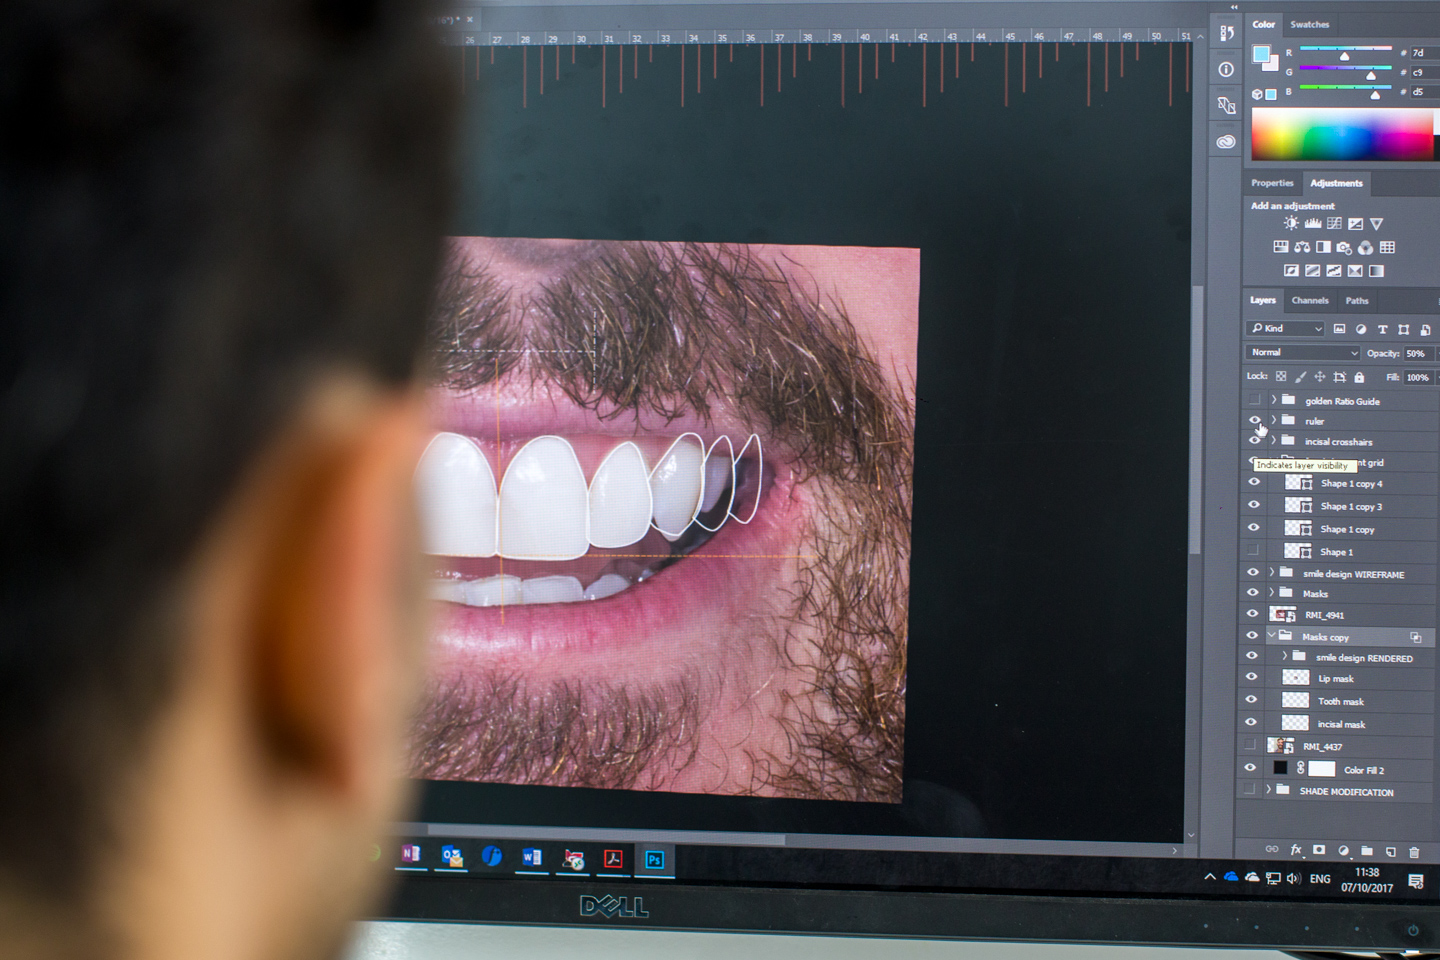
Task: Expand the ruler layer group
Action: 1273,420
